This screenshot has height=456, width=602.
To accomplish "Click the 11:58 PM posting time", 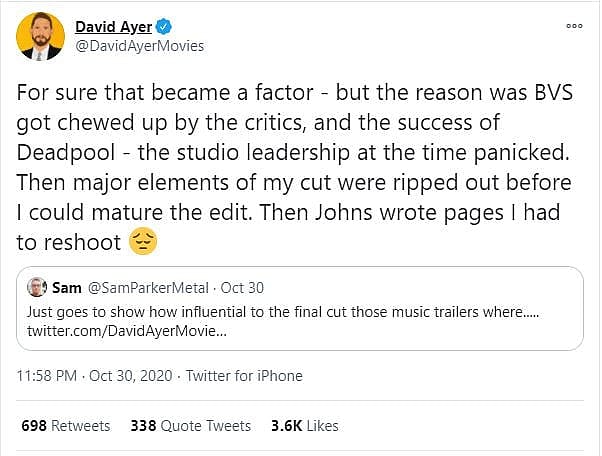I will tap(54, 376).
